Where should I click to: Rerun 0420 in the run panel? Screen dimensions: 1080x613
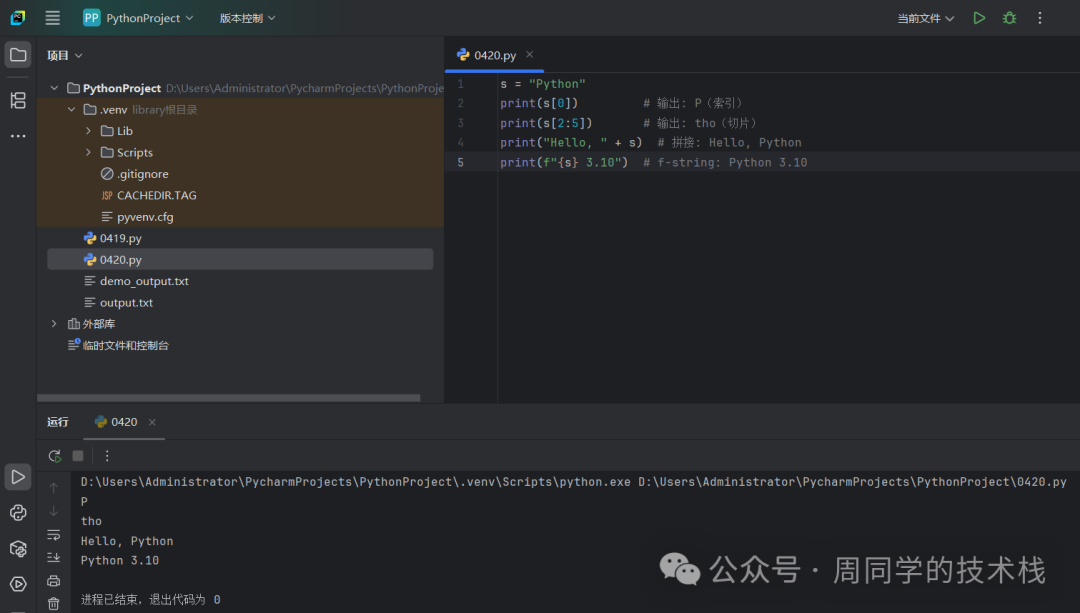(x=55, y=456)
